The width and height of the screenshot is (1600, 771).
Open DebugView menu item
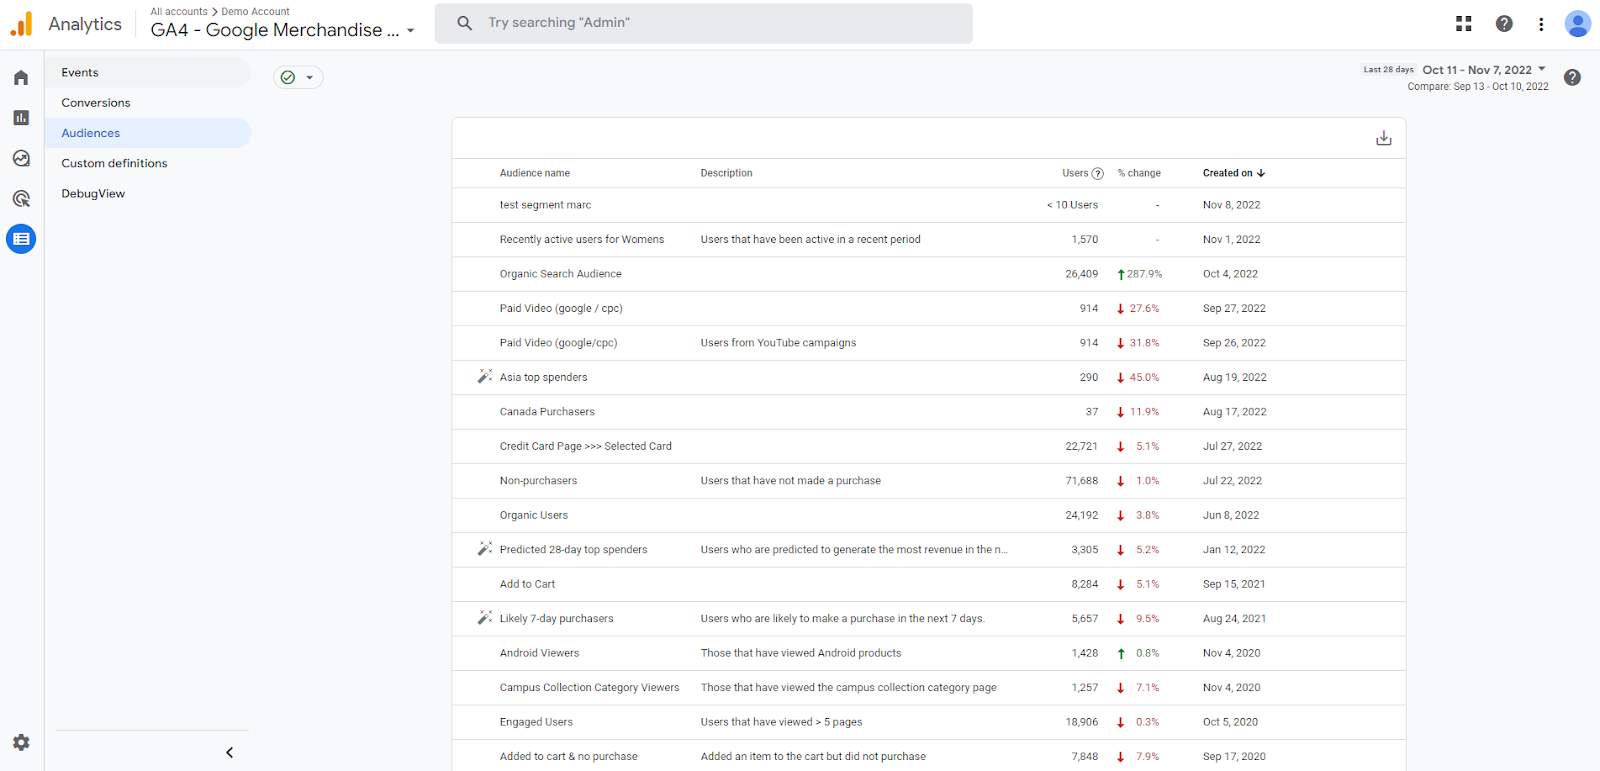[x=148, y=194]
